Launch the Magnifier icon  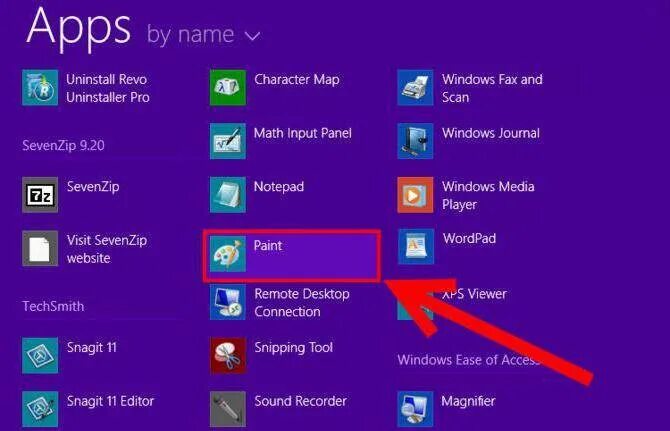[415, 409]
